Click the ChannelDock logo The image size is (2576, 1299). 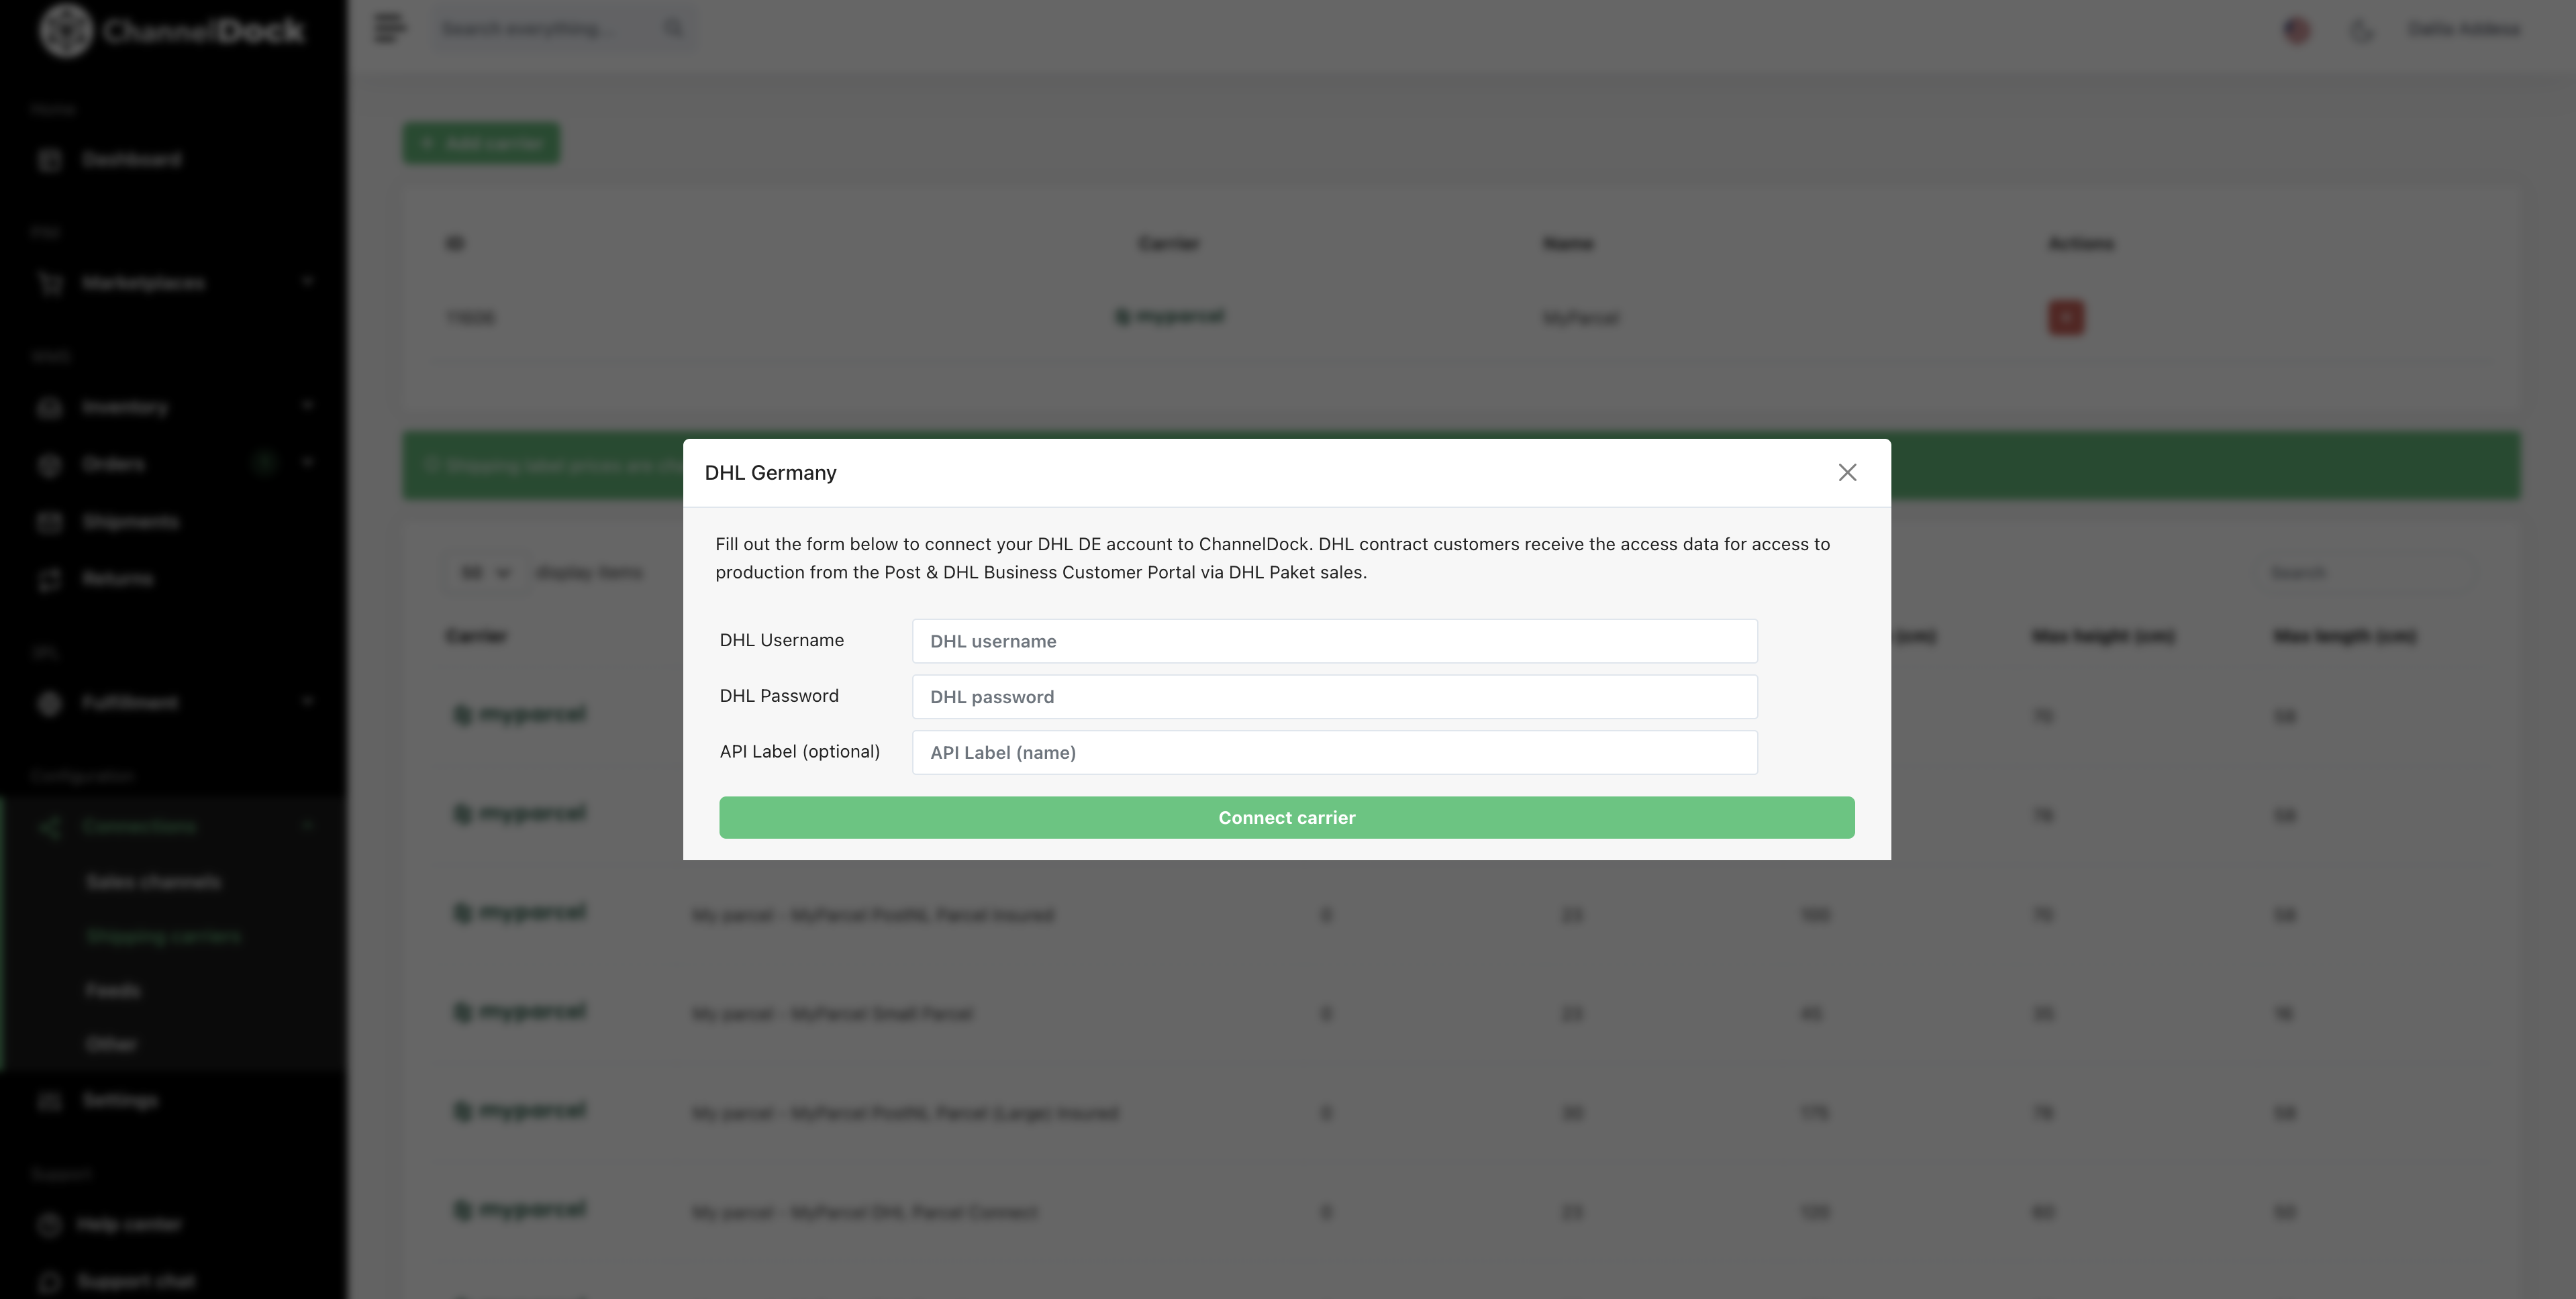[171, 30]
